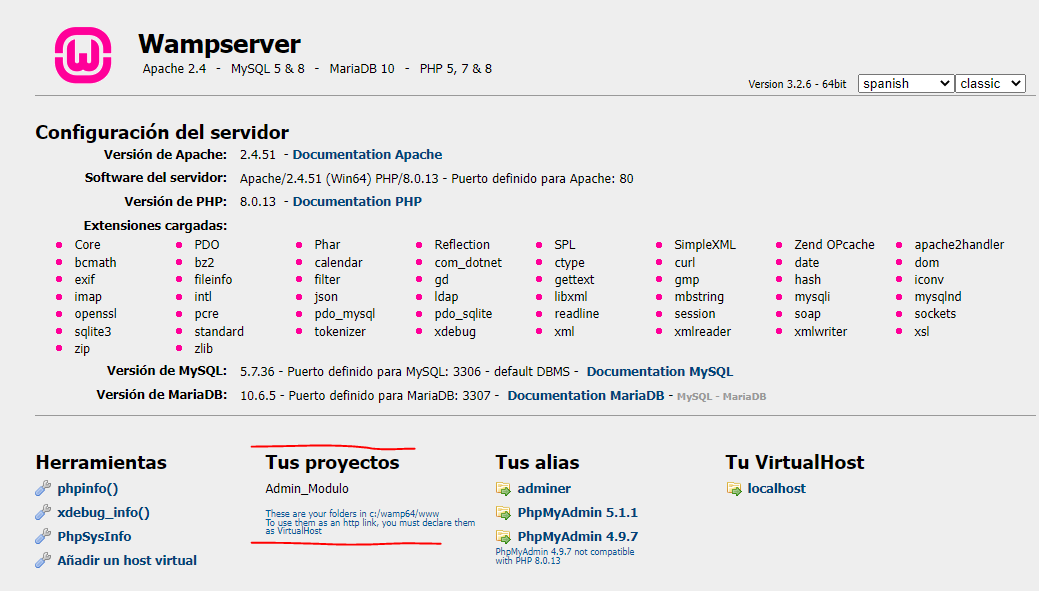Click the small MySQL - MariaDB link
The width and height of the screenshot is (1039, 591).
(721, 397)
